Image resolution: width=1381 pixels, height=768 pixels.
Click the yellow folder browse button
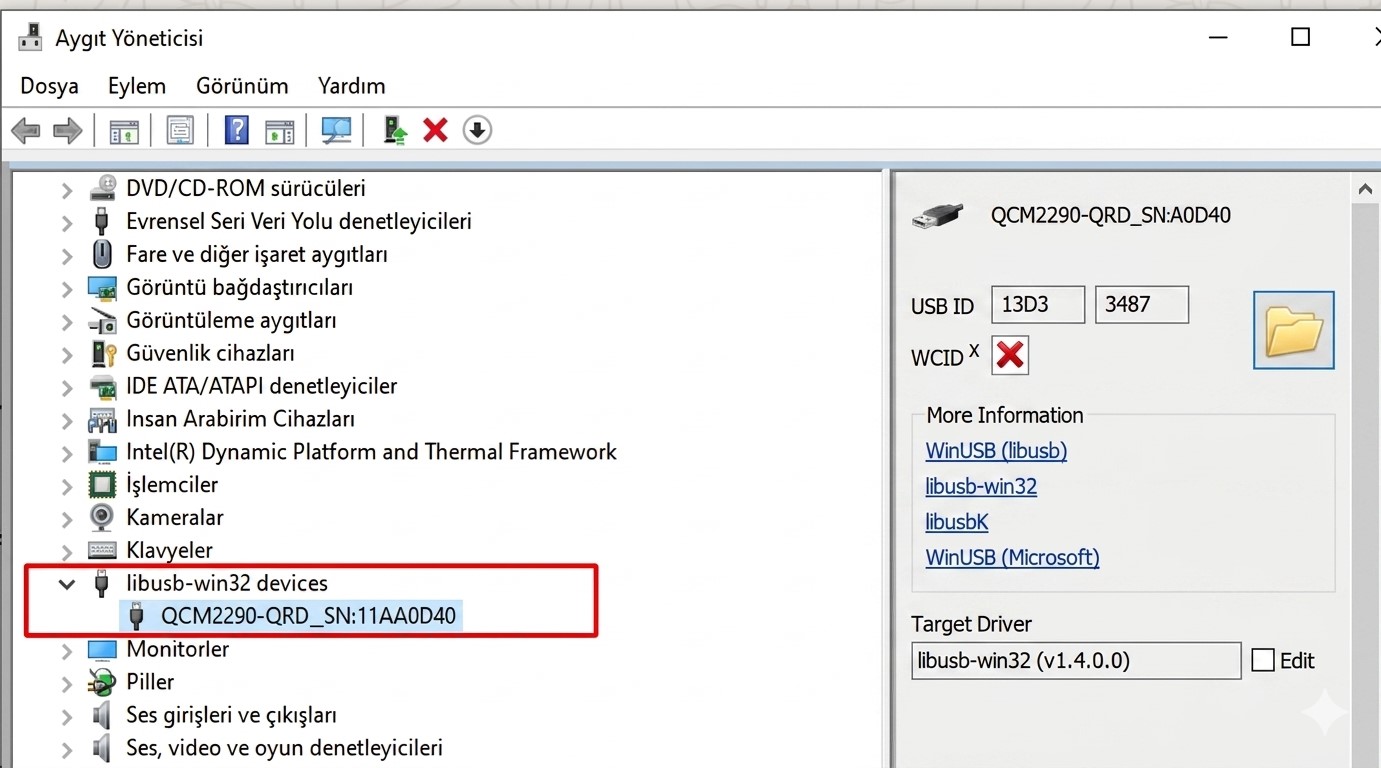(x=1293, y=331)
